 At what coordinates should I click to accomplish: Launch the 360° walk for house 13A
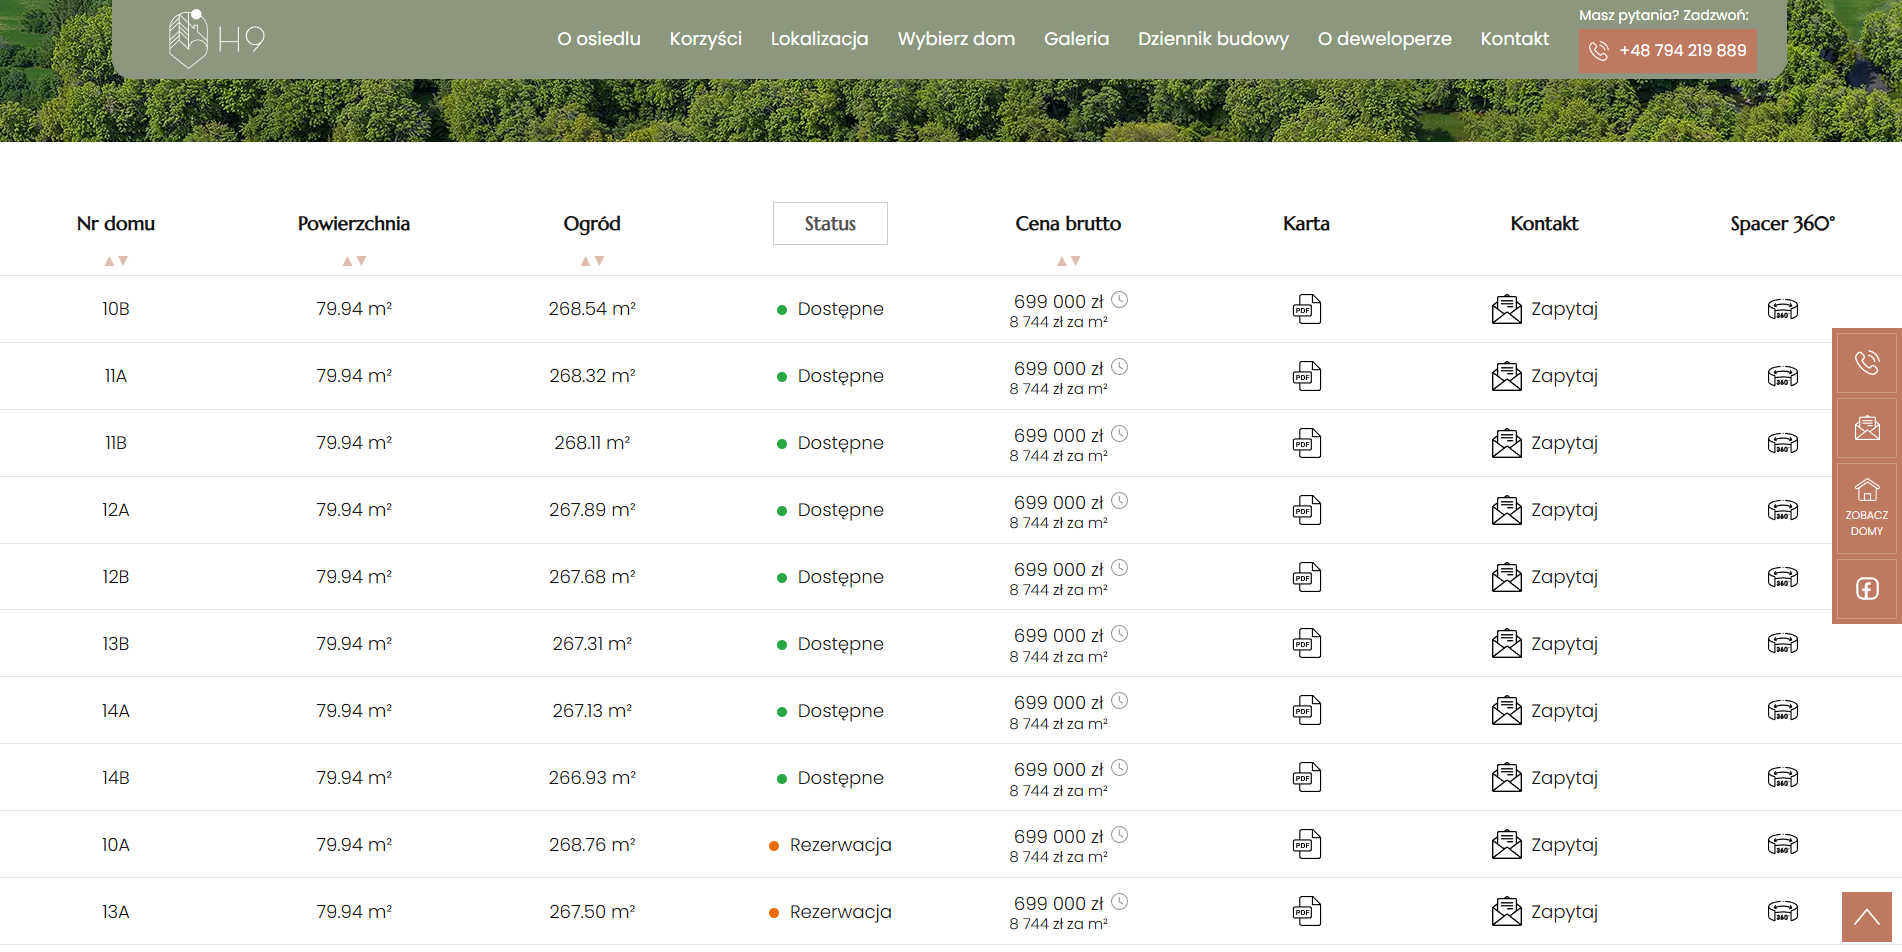1782,911
